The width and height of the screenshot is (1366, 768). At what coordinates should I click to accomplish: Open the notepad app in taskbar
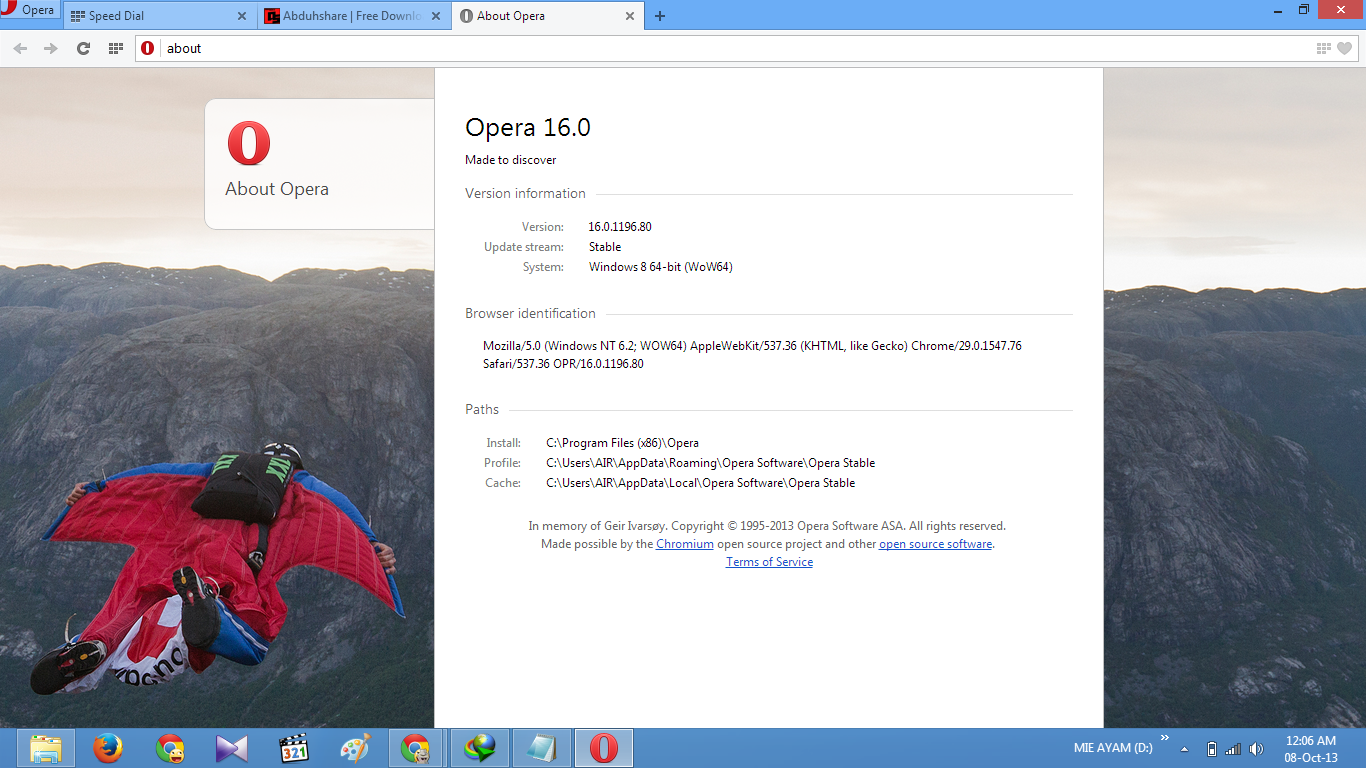pyautogui.click(x=542, y=748)
